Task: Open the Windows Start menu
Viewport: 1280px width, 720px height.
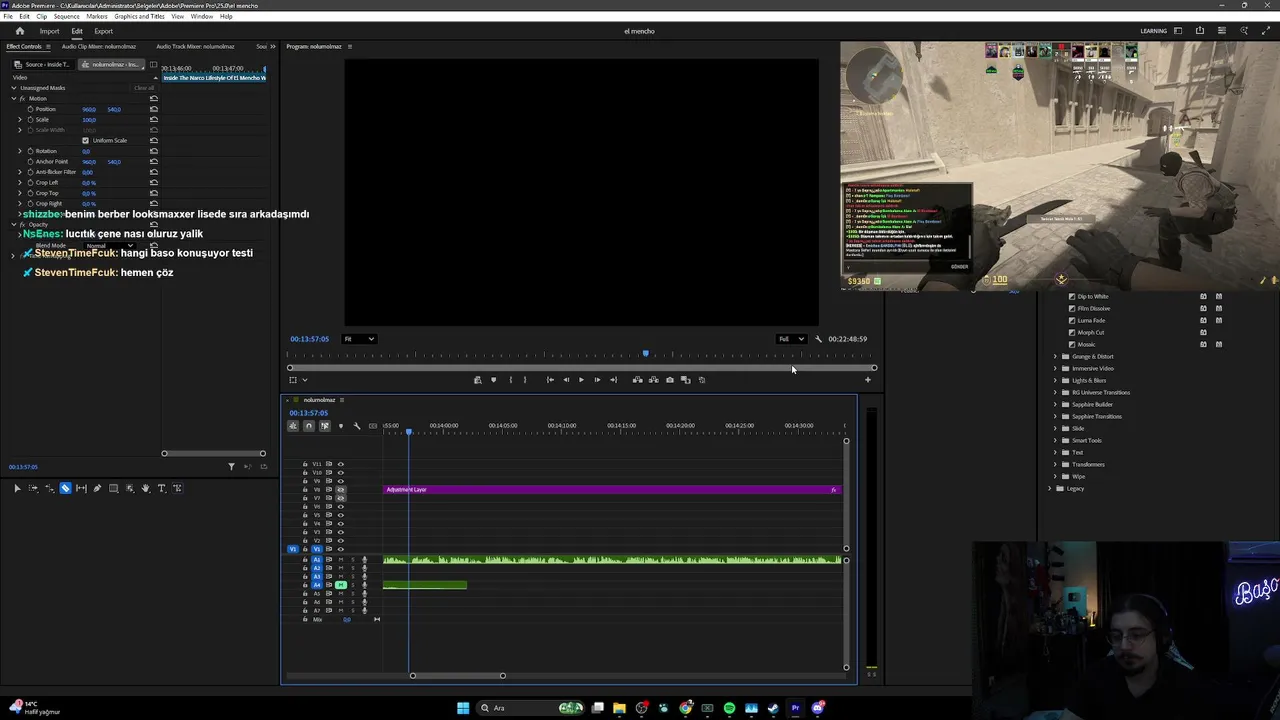Action: [463, 708]
